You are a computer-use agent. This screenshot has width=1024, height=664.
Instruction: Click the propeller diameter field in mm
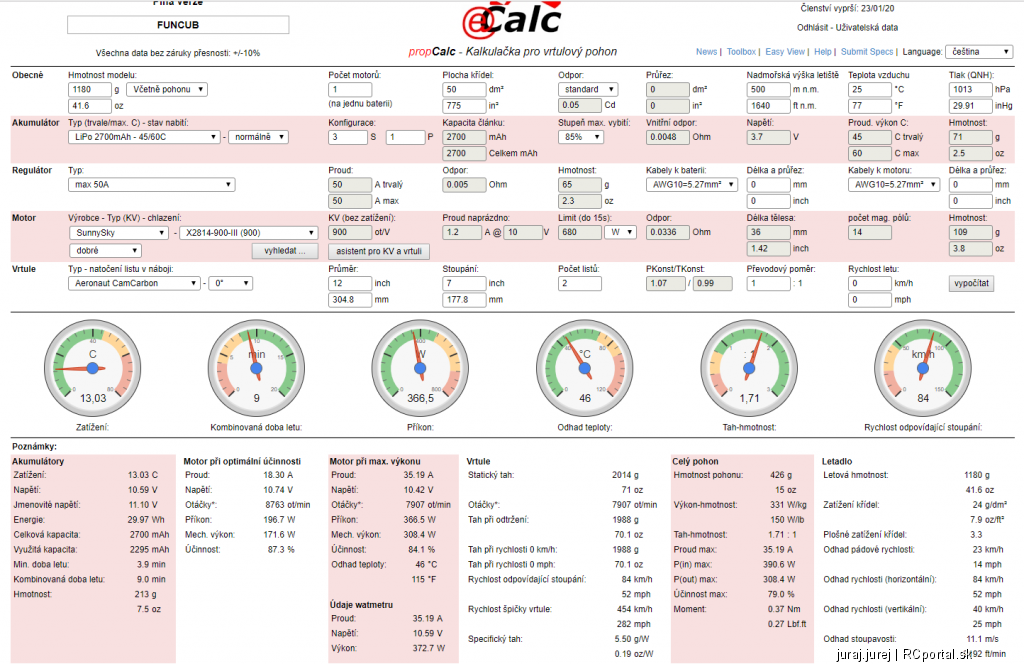350,300
